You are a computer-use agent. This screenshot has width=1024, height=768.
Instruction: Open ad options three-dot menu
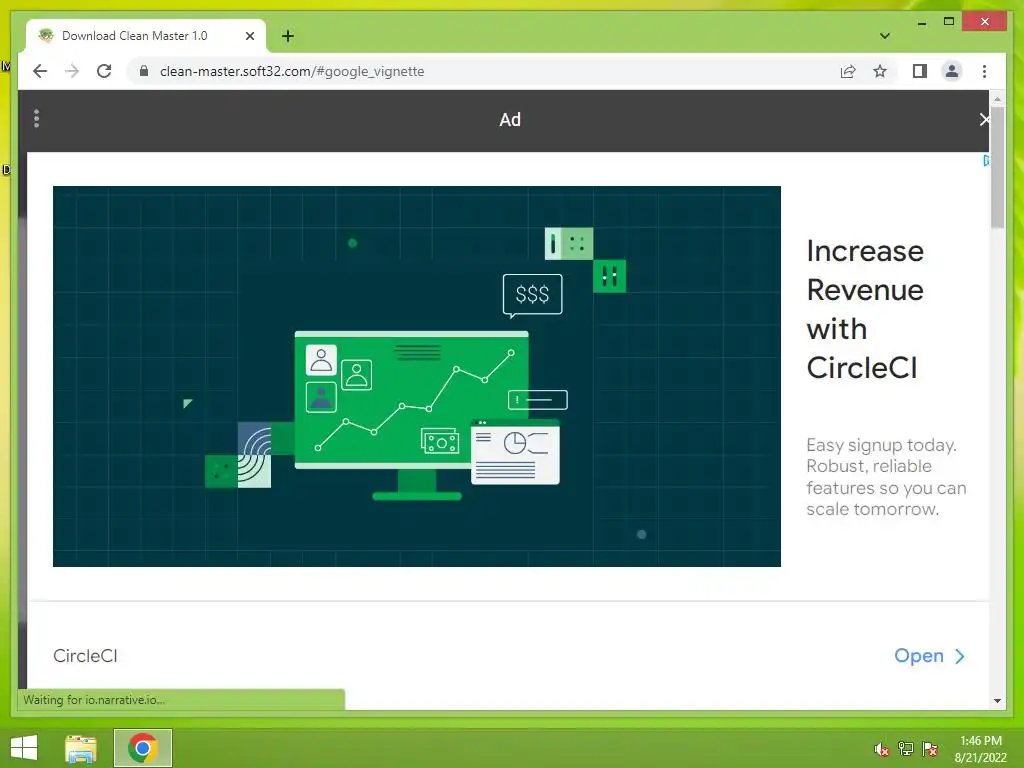coord(37,118)
